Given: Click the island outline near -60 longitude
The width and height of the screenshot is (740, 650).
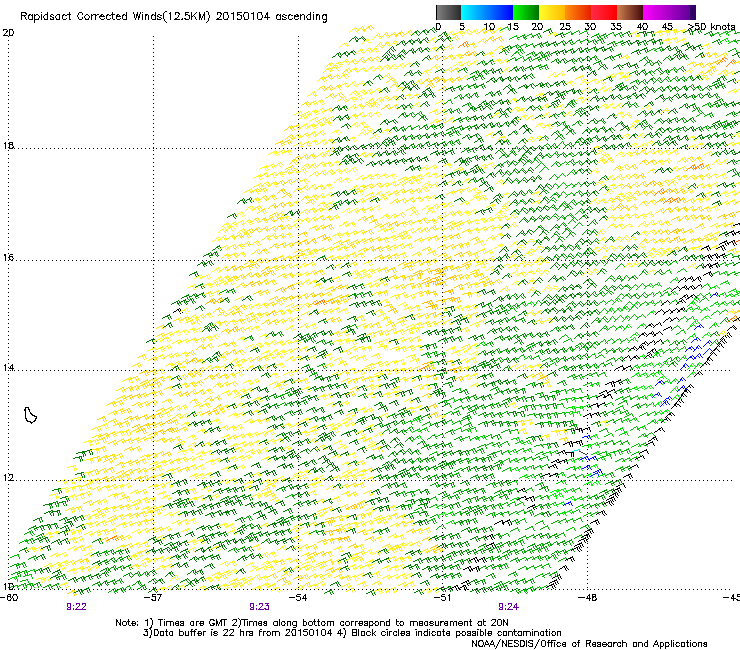Looking at the screenshot, I should (30, 415).
